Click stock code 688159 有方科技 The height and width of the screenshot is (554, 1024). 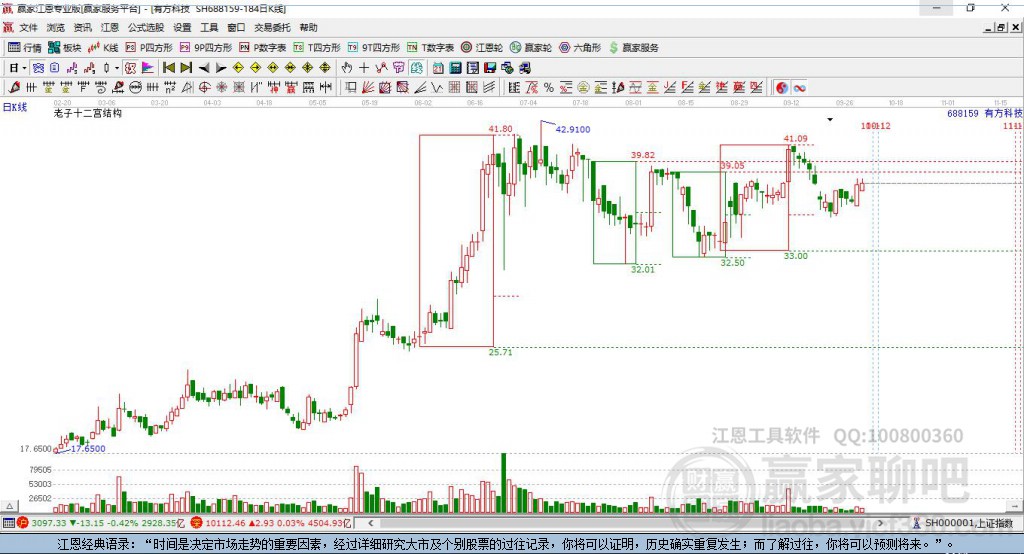tap(985, 114)
